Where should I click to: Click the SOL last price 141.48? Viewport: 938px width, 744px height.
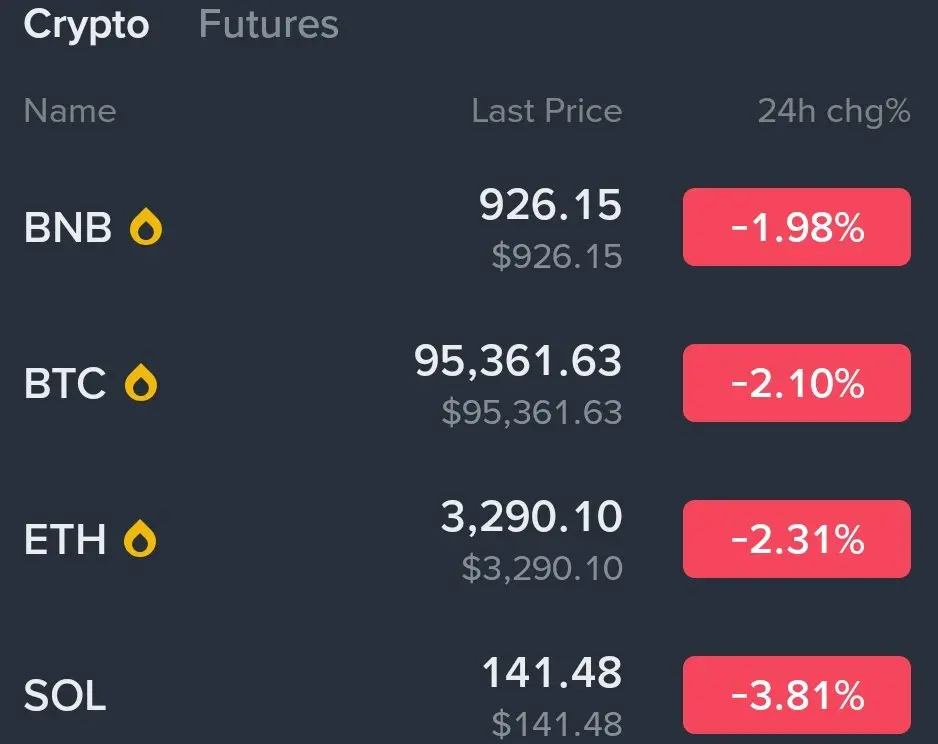(552, 673)
